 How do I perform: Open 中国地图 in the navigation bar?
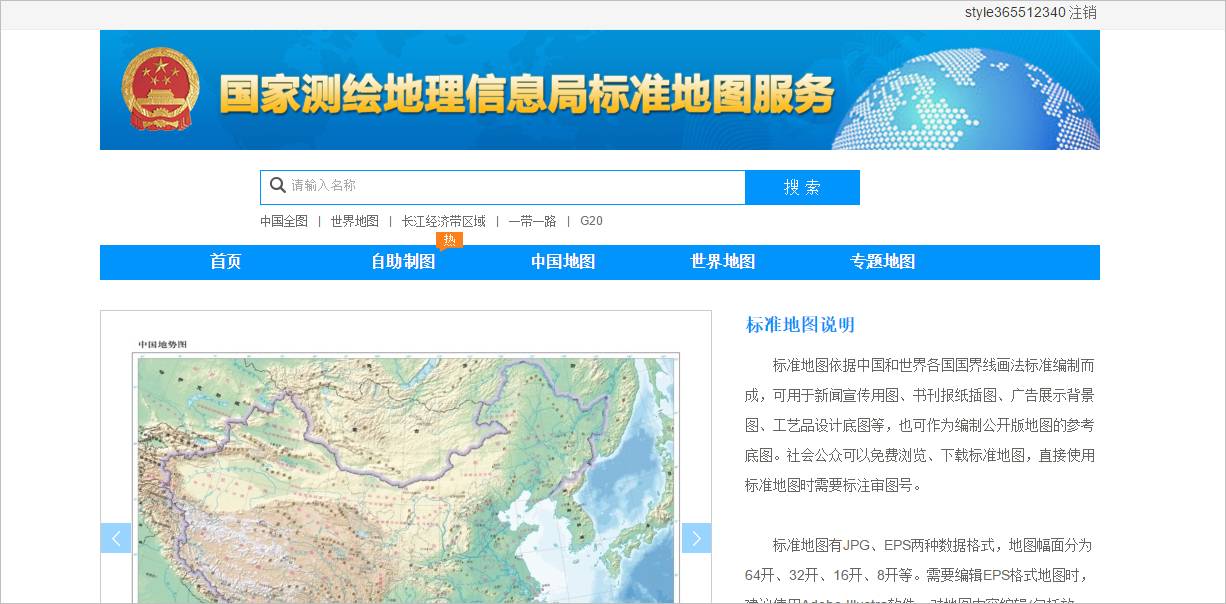click(563, 262)
